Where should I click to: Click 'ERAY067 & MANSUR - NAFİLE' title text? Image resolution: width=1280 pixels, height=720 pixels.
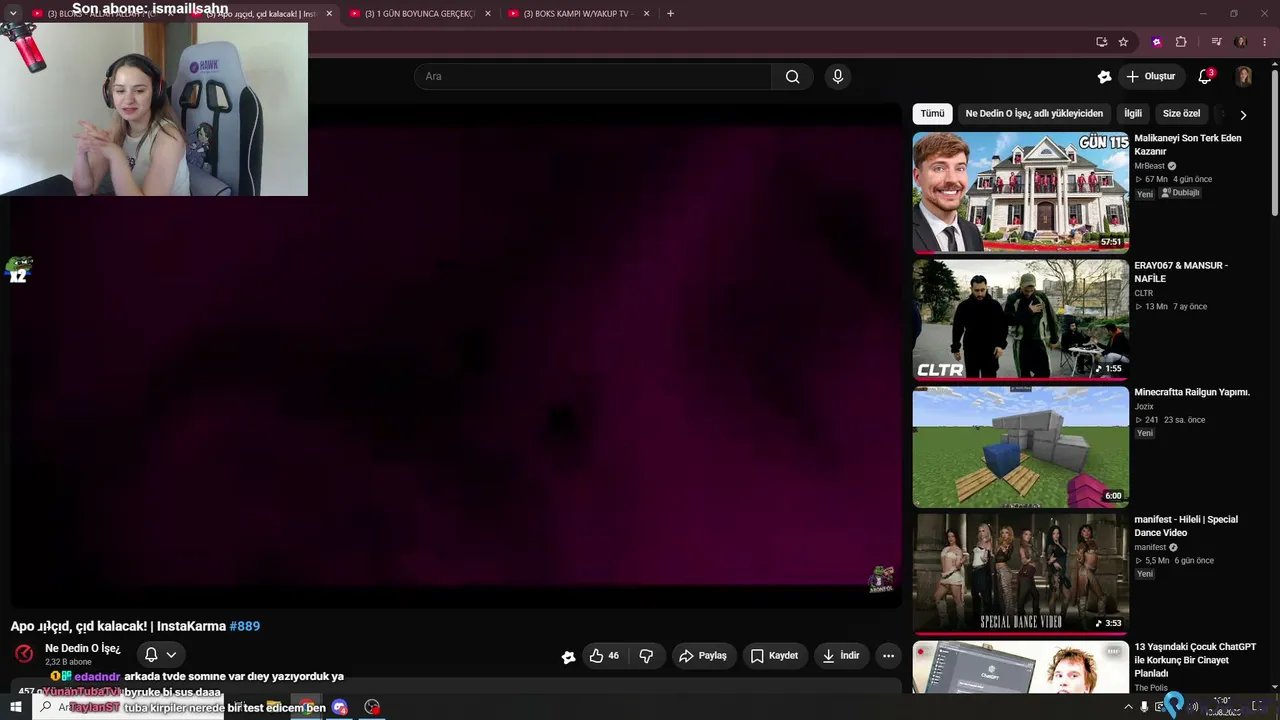tap(1181, 272)
